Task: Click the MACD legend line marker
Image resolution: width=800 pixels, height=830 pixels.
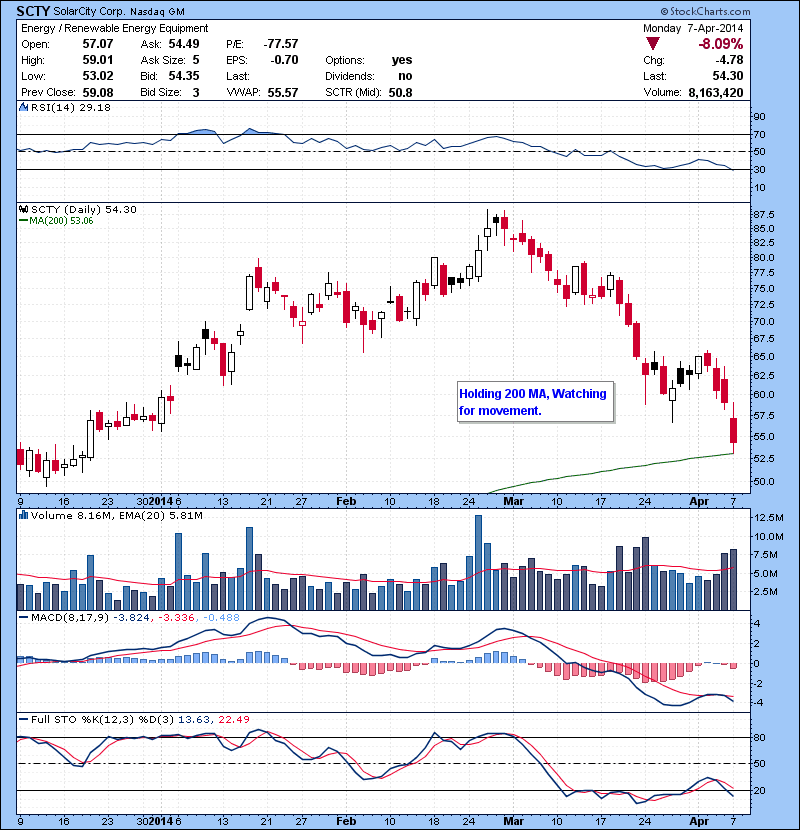Action: pos(23,617)
